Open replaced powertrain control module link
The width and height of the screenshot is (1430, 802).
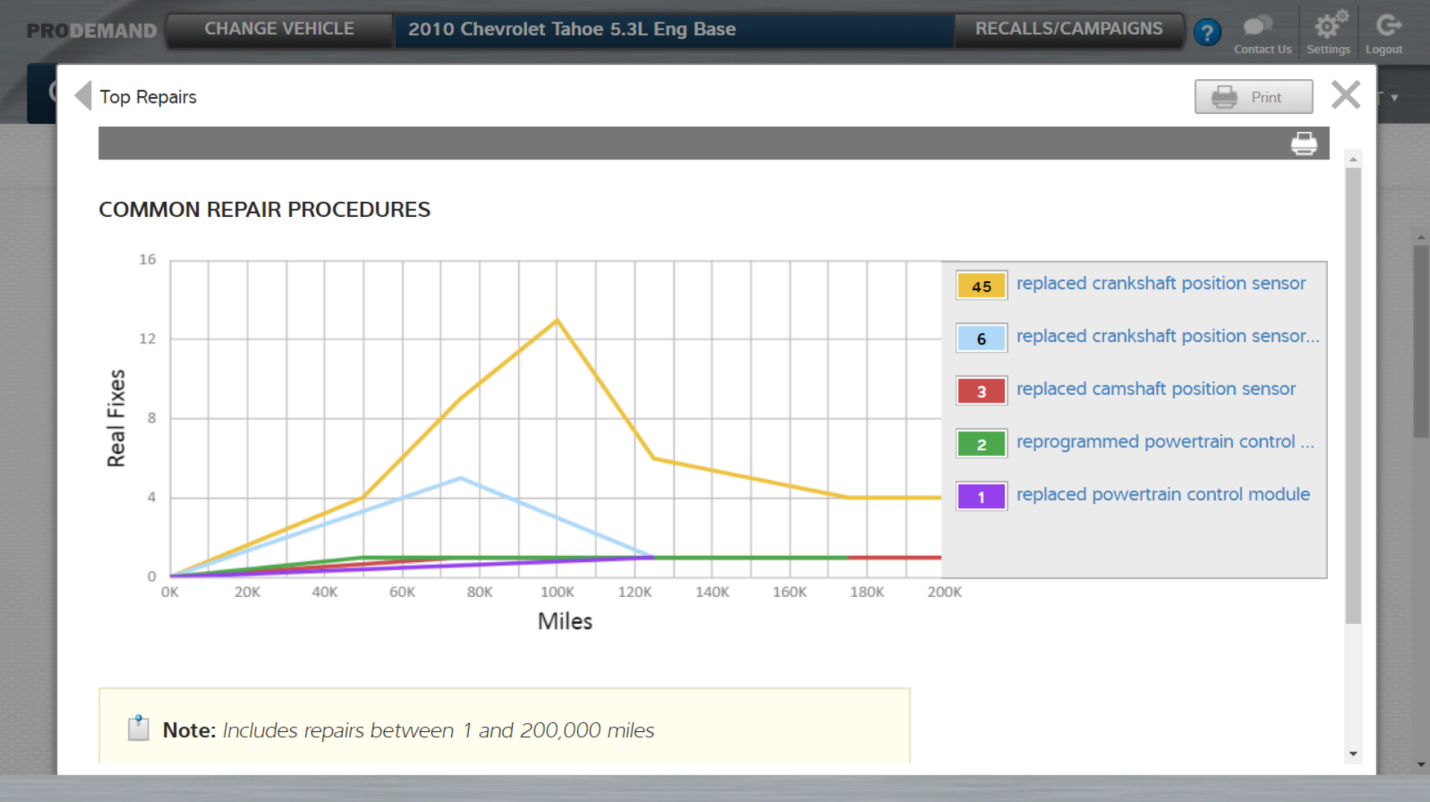1162,495
